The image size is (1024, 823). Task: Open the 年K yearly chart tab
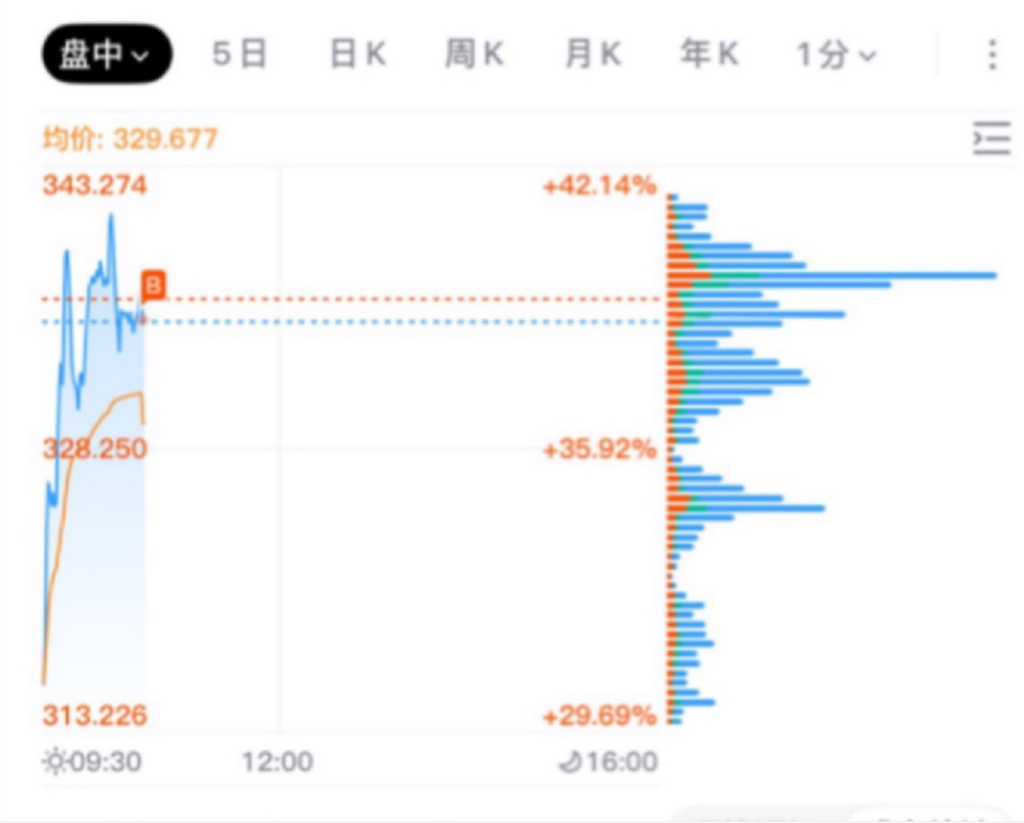(710, 54)
